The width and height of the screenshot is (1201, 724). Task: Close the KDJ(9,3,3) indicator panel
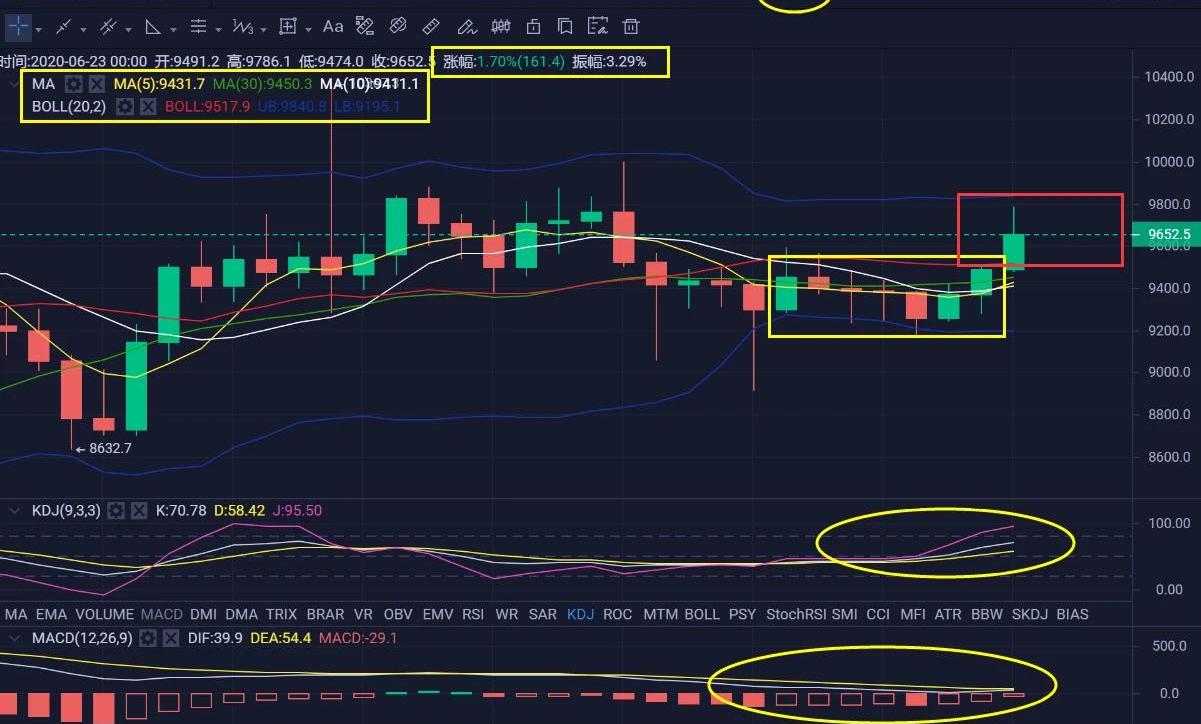[139, 511]
